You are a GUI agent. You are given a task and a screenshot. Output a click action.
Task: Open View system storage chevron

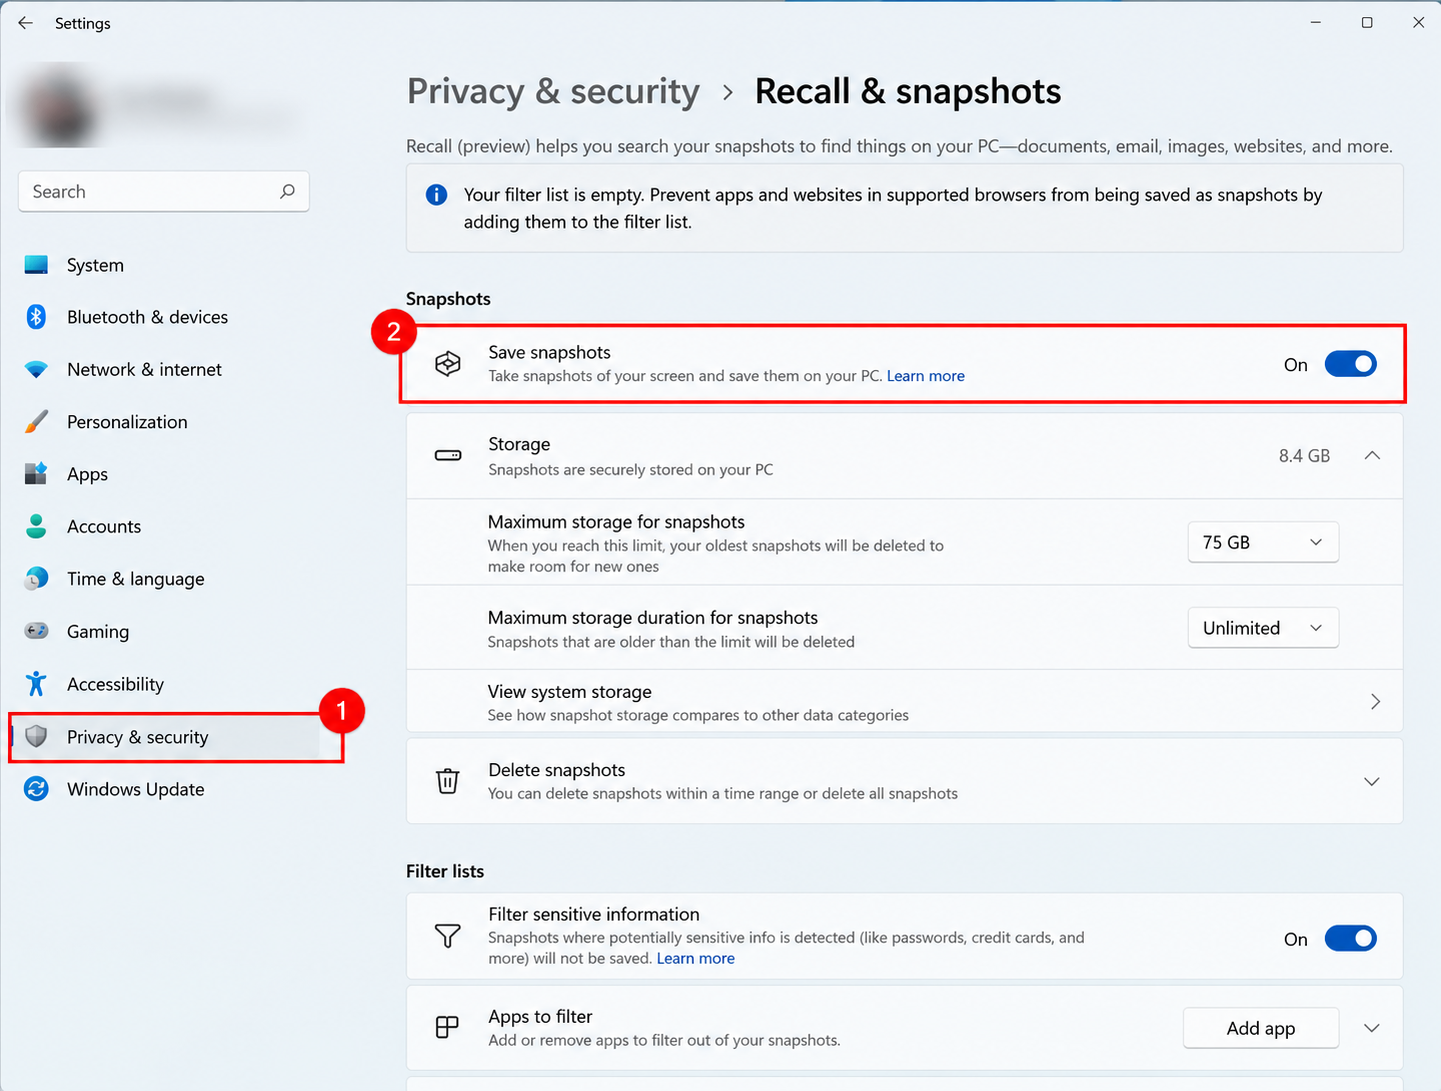1375,702
